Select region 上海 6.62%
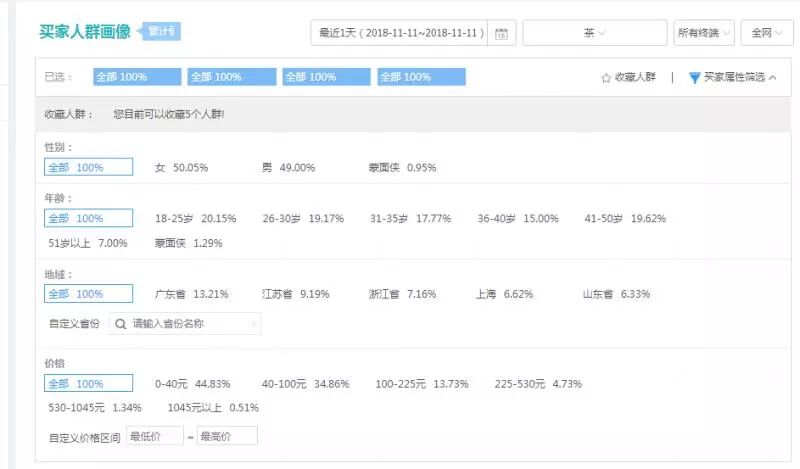 505,294
